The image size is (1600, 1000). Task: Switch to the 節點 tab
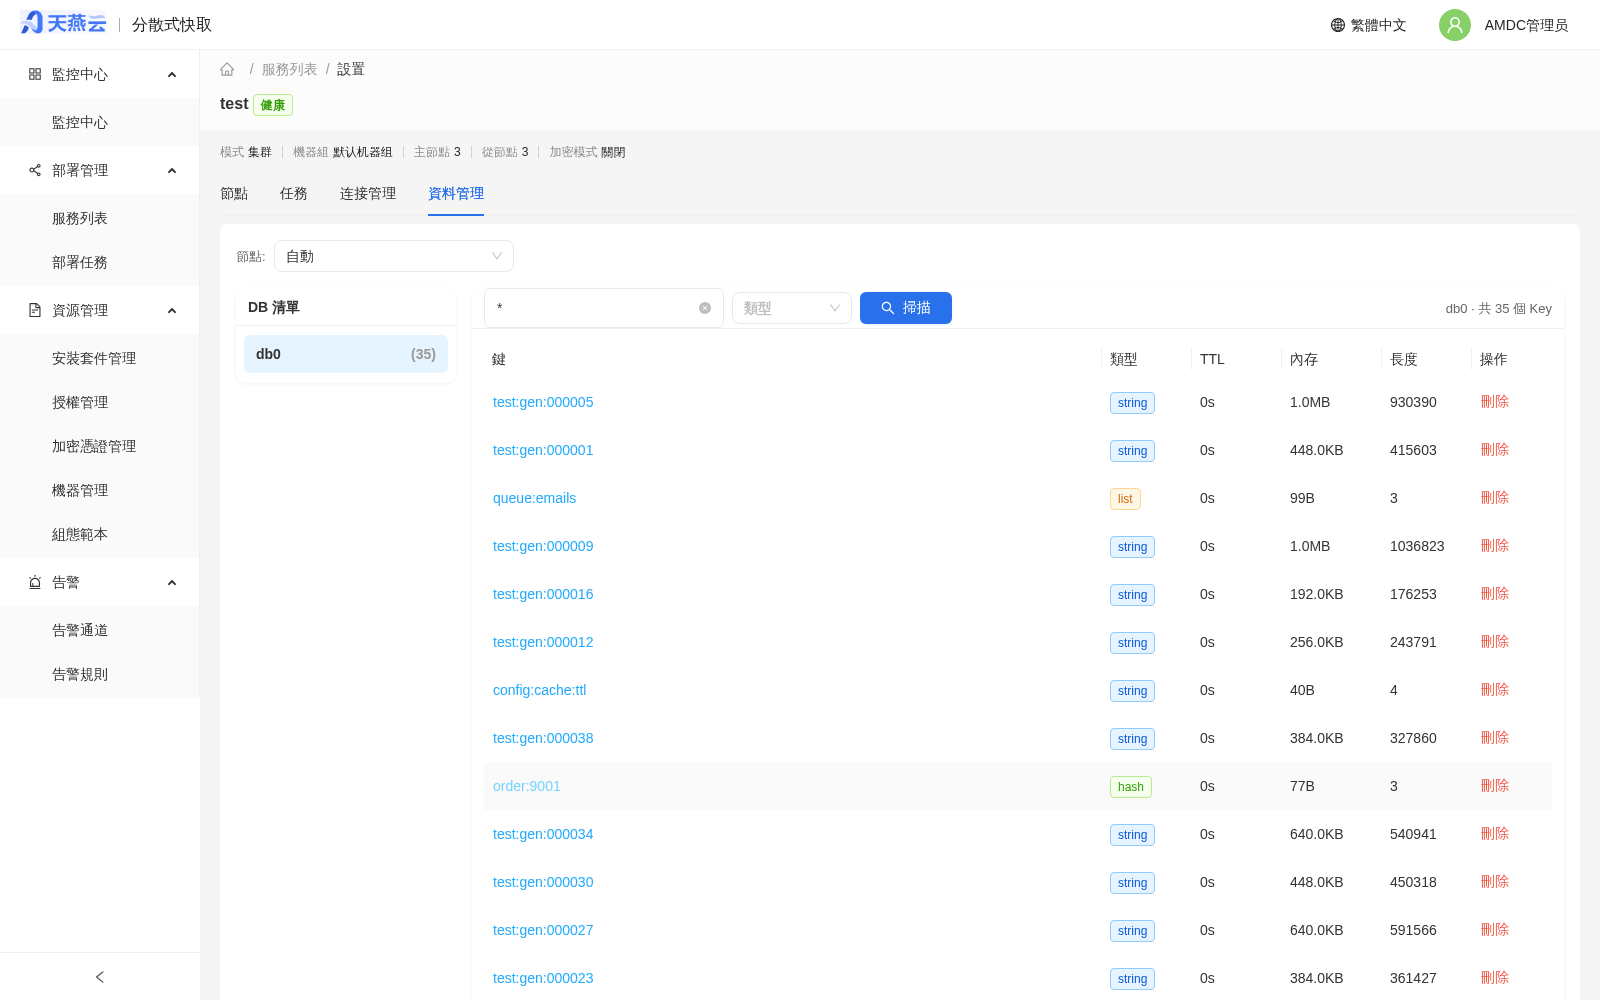pyautogui.click(x=234, y=193)
